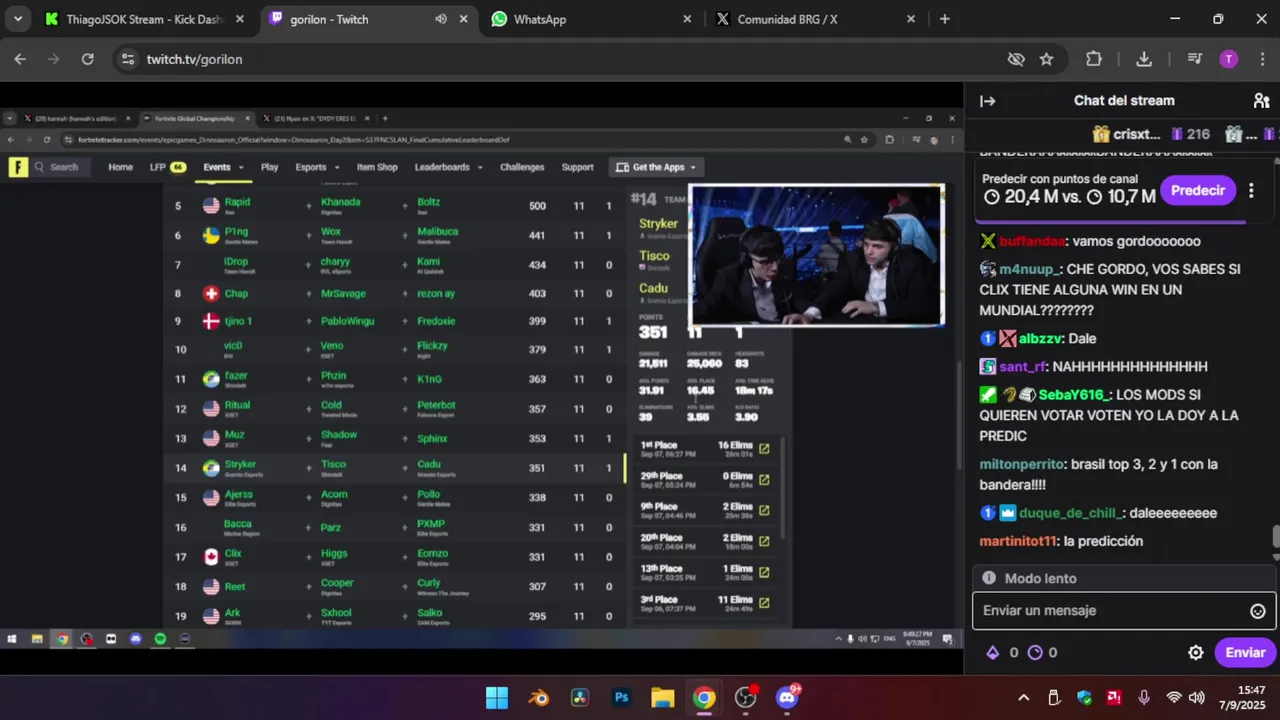Open Chrome downloads icon
Screen dimensions: 1280x720
click(x=1144, y=59)
